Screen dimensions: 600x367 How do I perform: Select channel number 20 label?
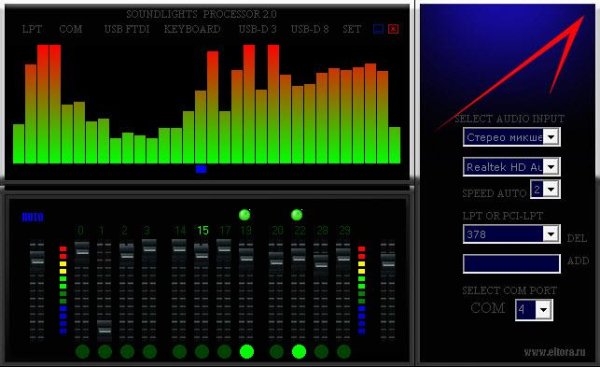277,230
